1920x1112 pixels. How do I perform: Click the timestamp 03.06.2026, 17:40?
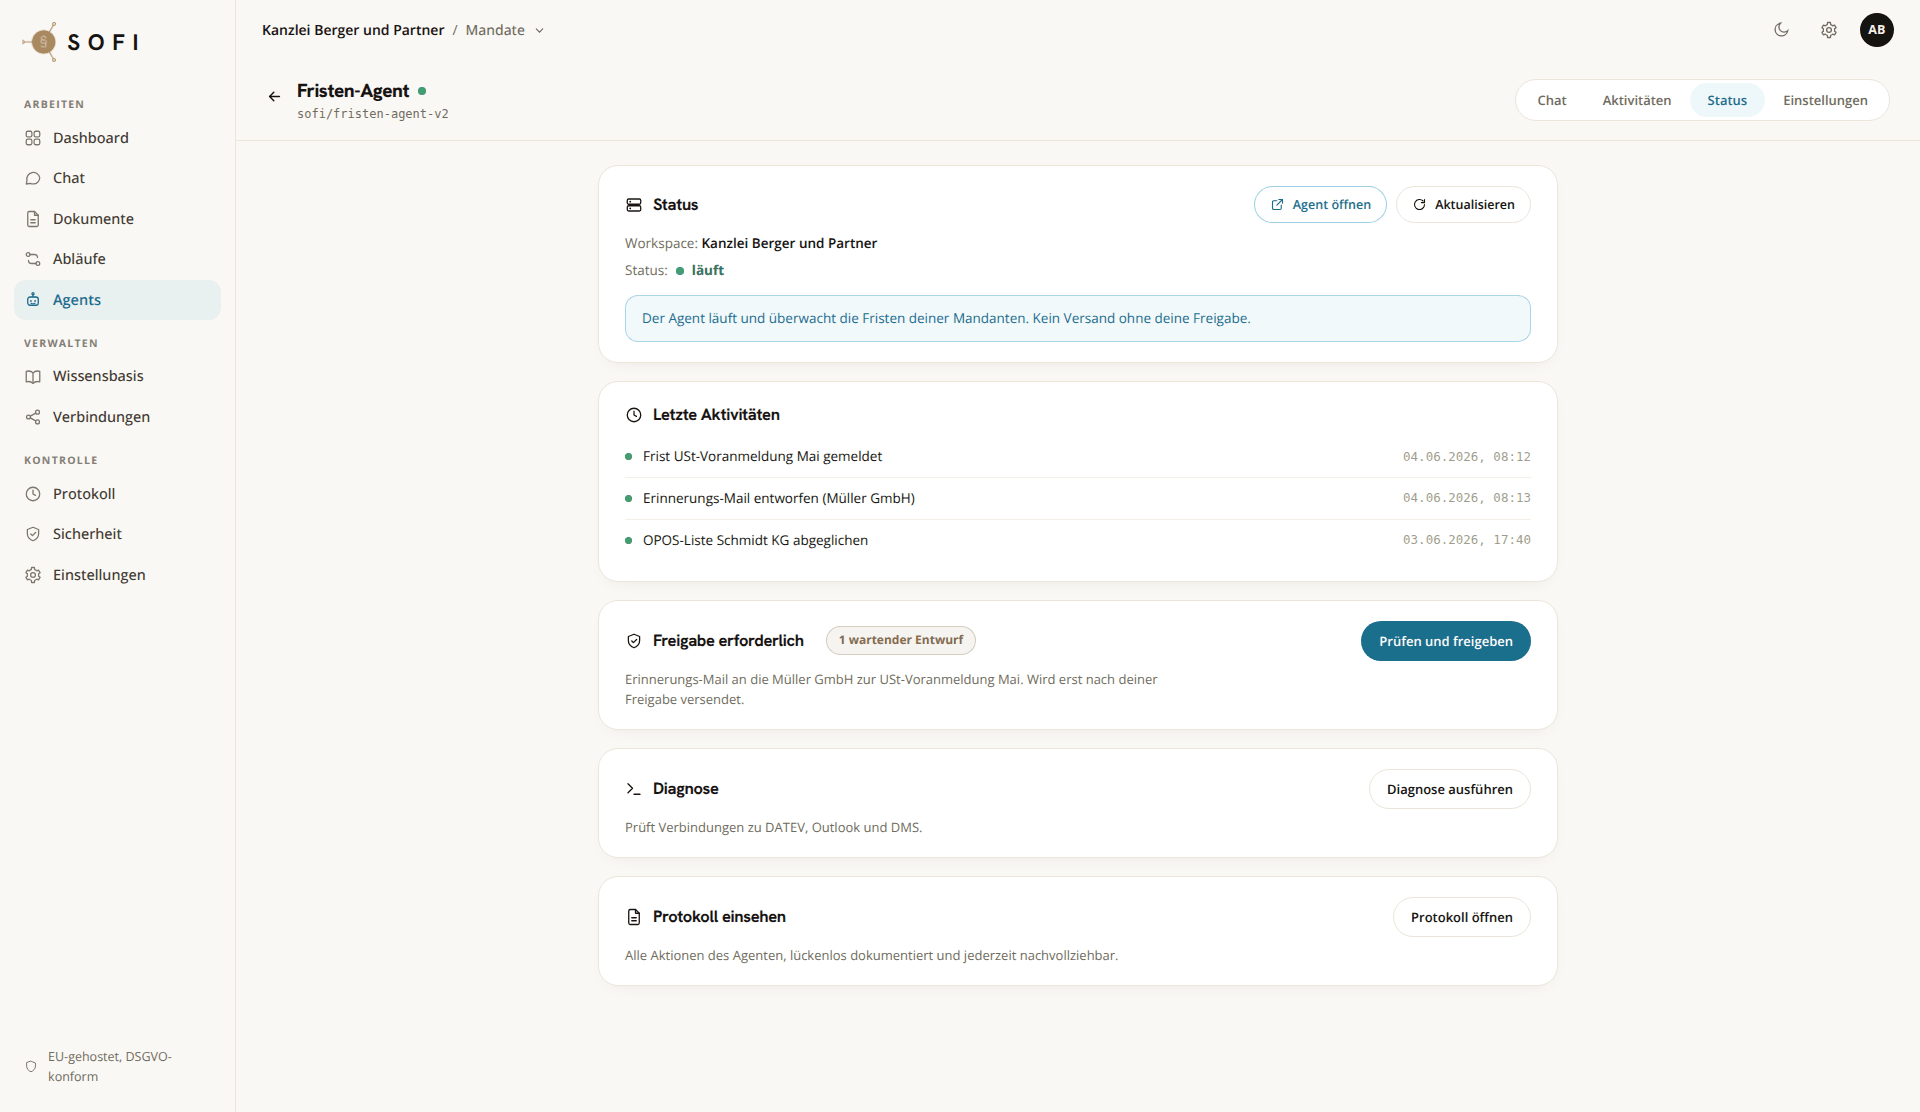[1466, 540]
